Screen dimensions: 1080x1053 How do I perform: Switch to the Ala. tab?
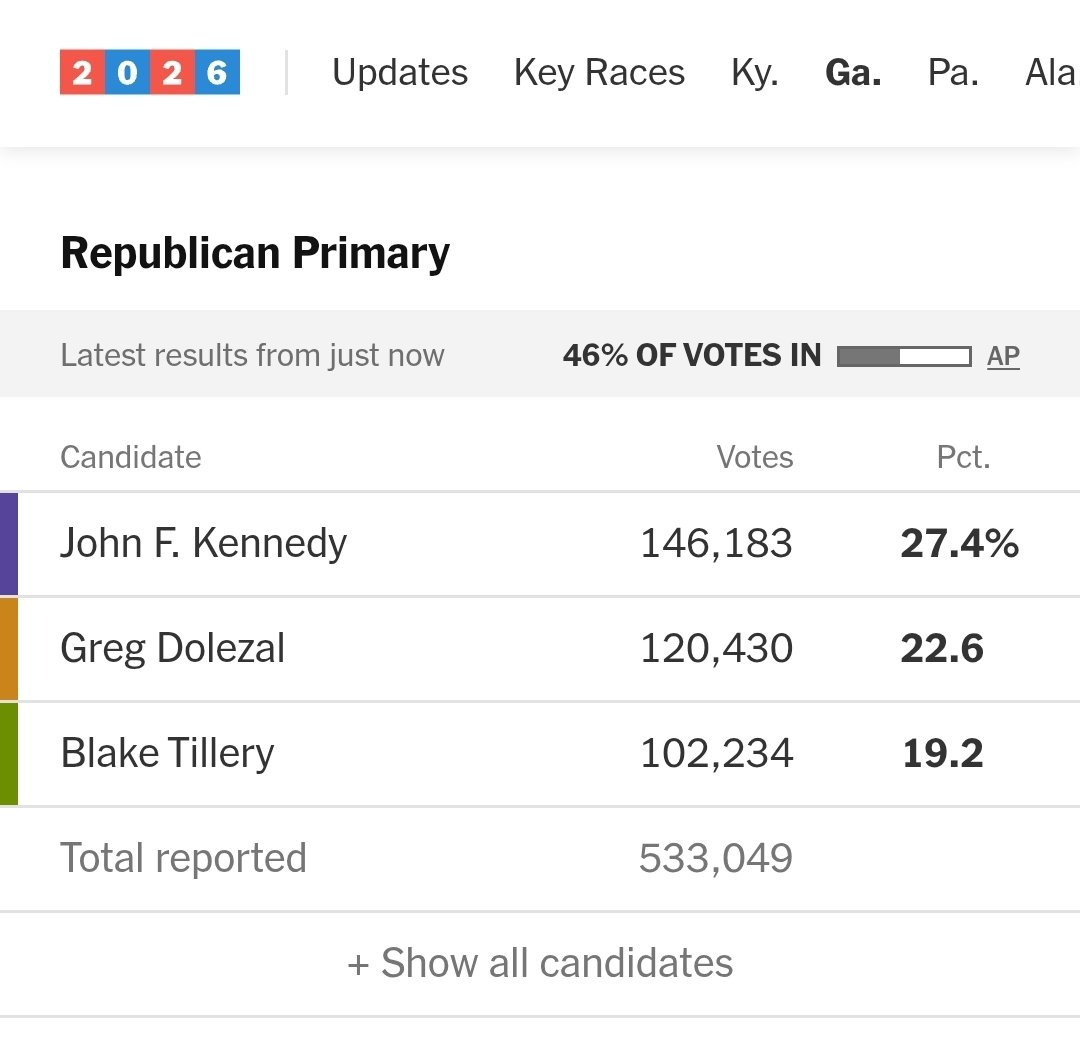(1052, 72)
